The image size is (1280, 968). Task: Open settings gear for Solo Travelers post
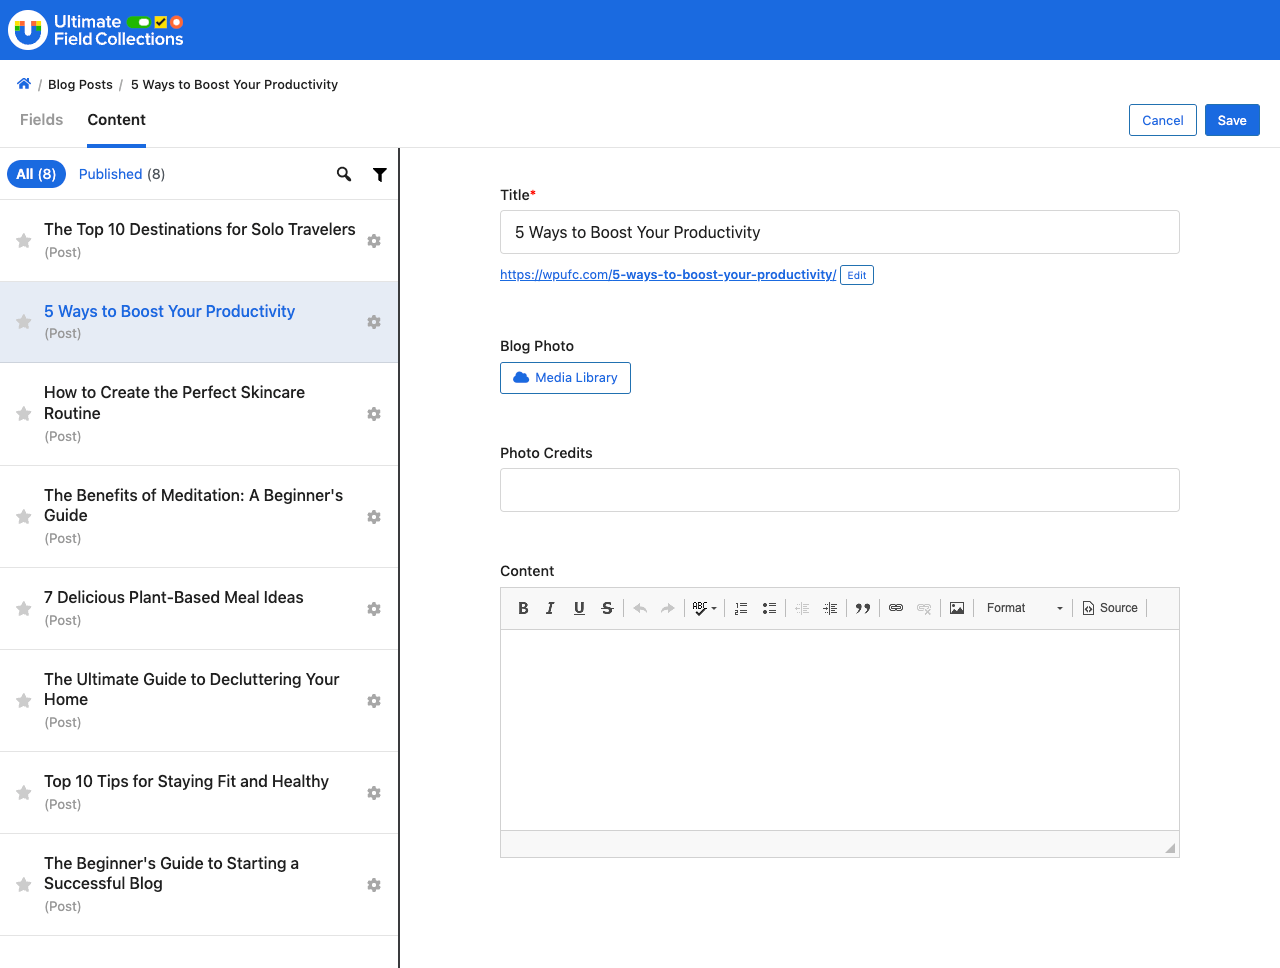pos(374,241)
